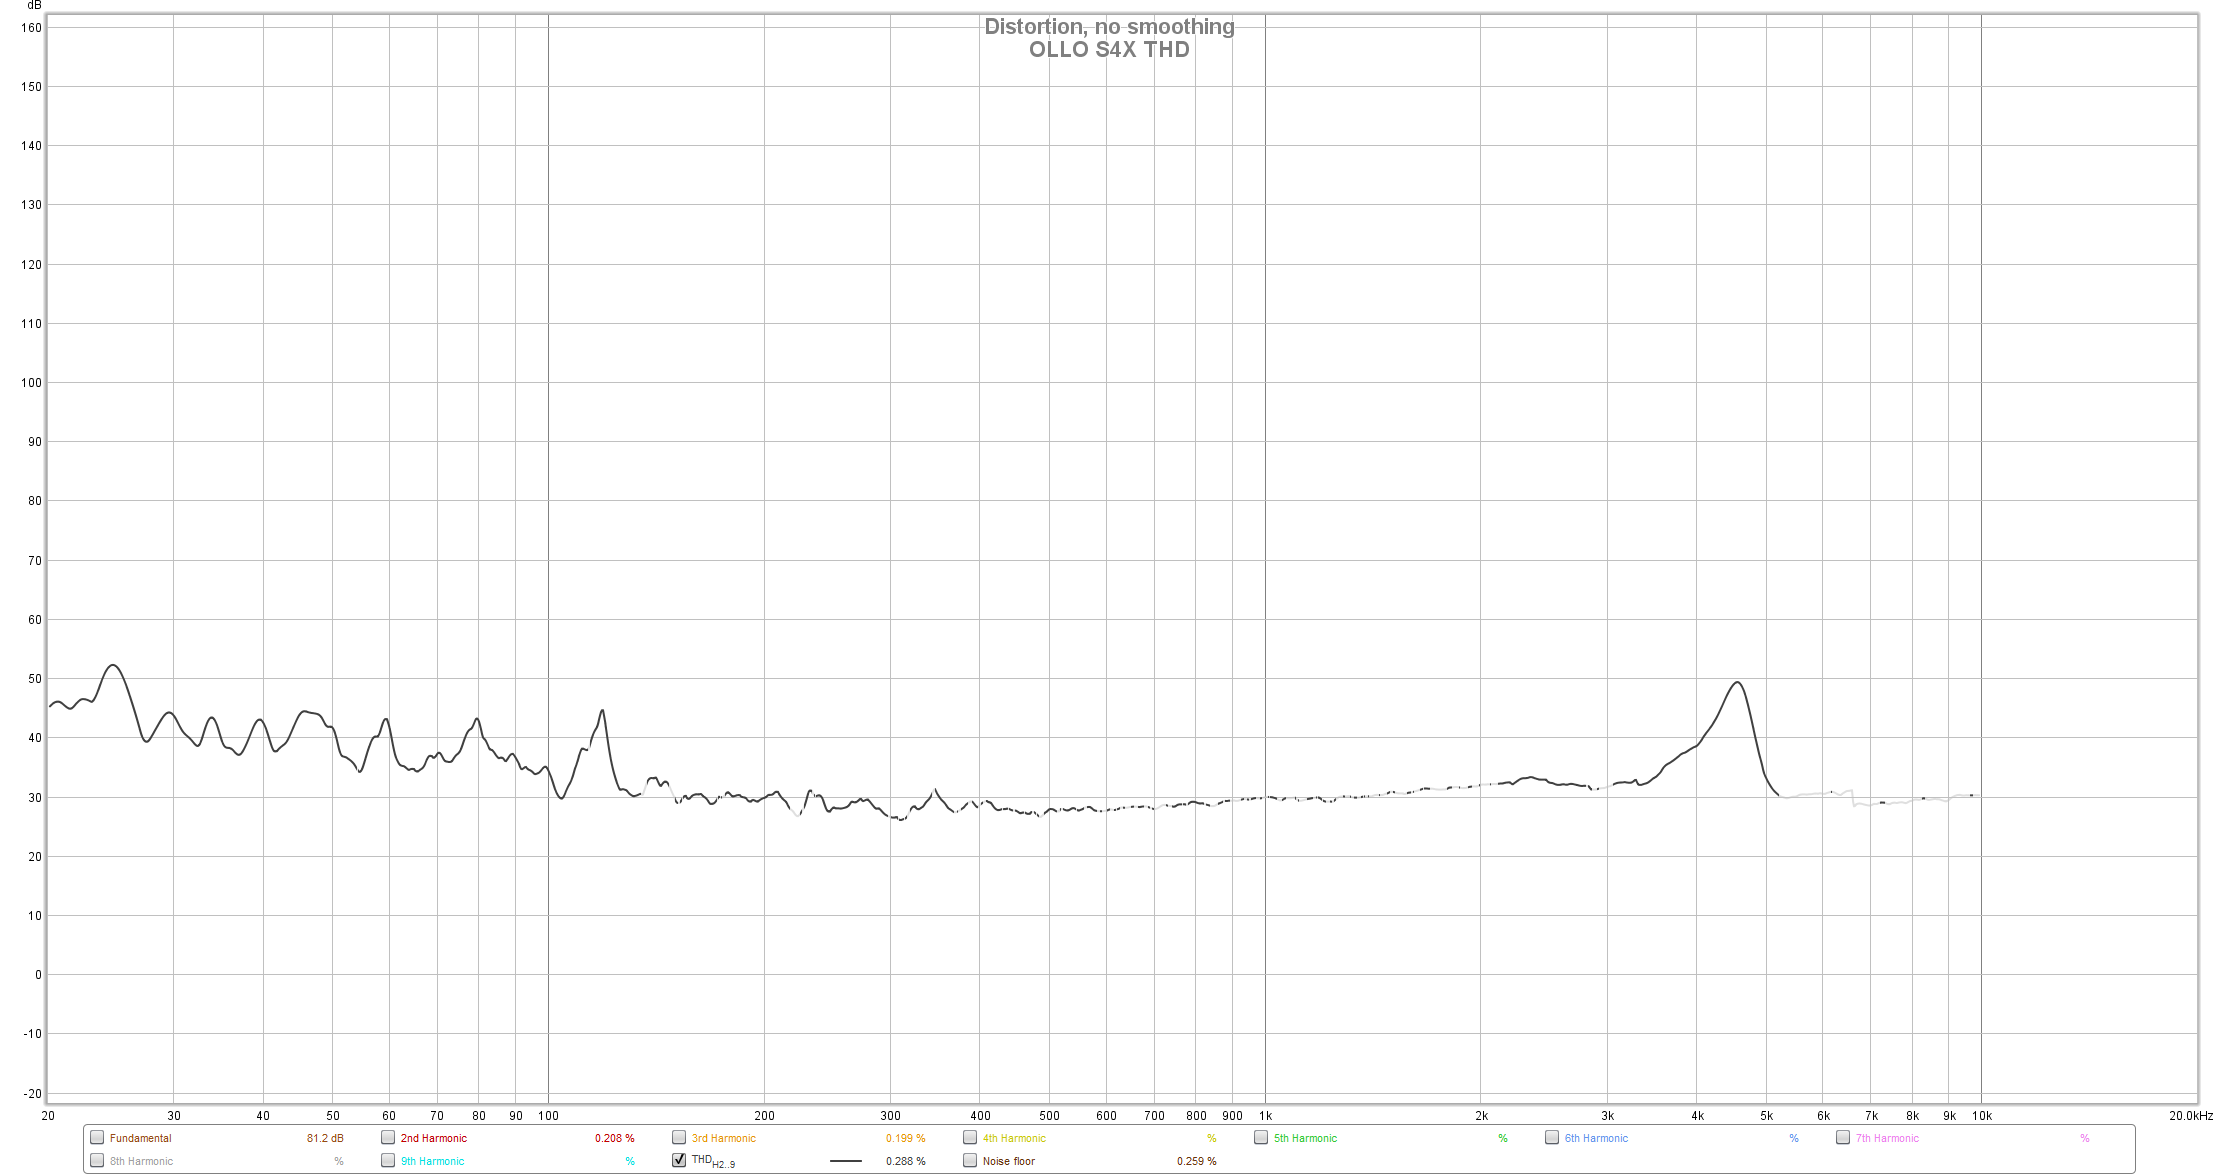Click the Fundamental 81.2 dB value

coord(325,1138)
